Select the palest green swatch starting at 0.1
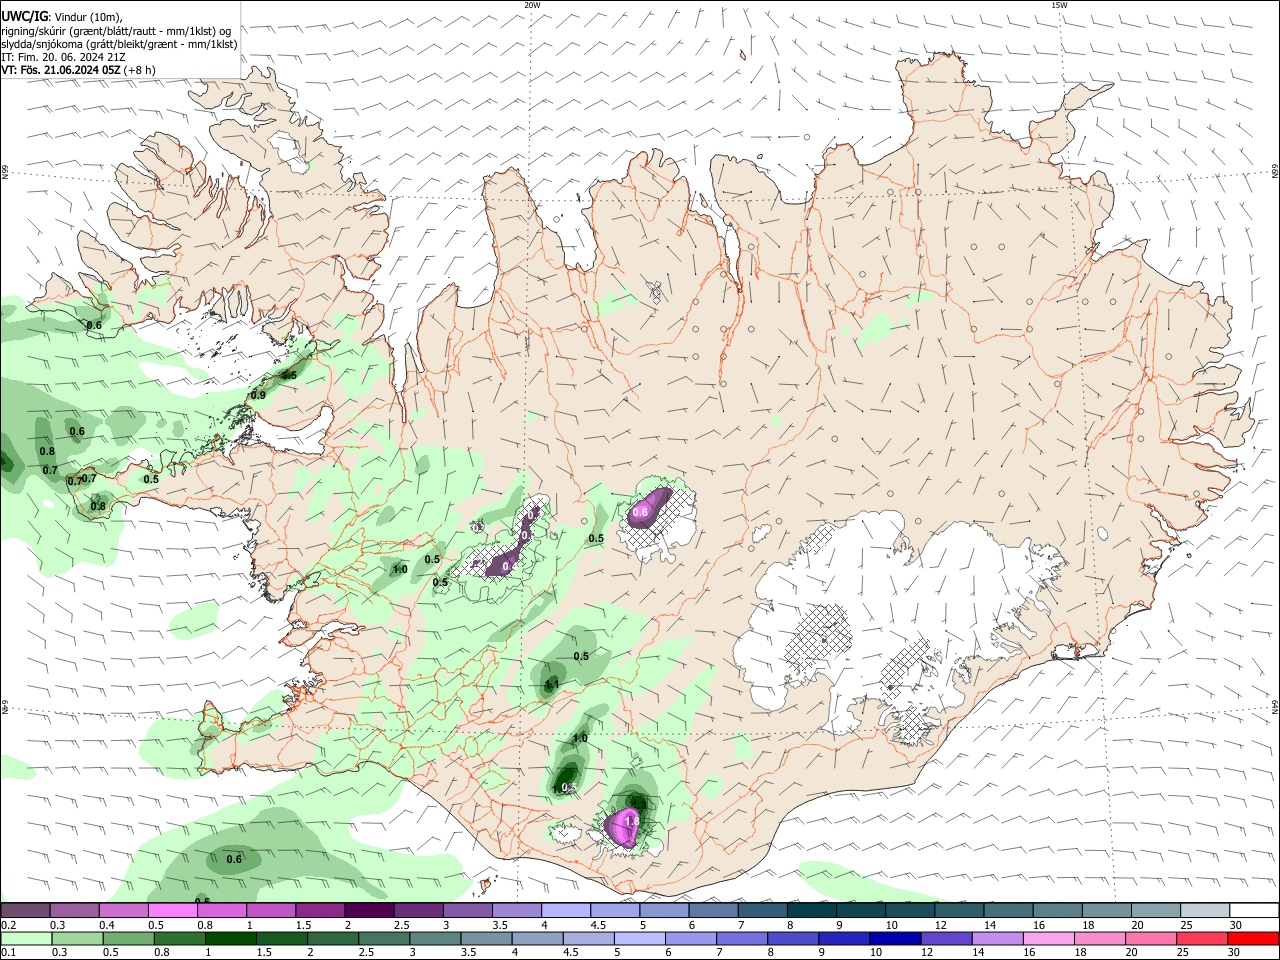Screen dimensions: 1280x960 [x=25, y=939]
